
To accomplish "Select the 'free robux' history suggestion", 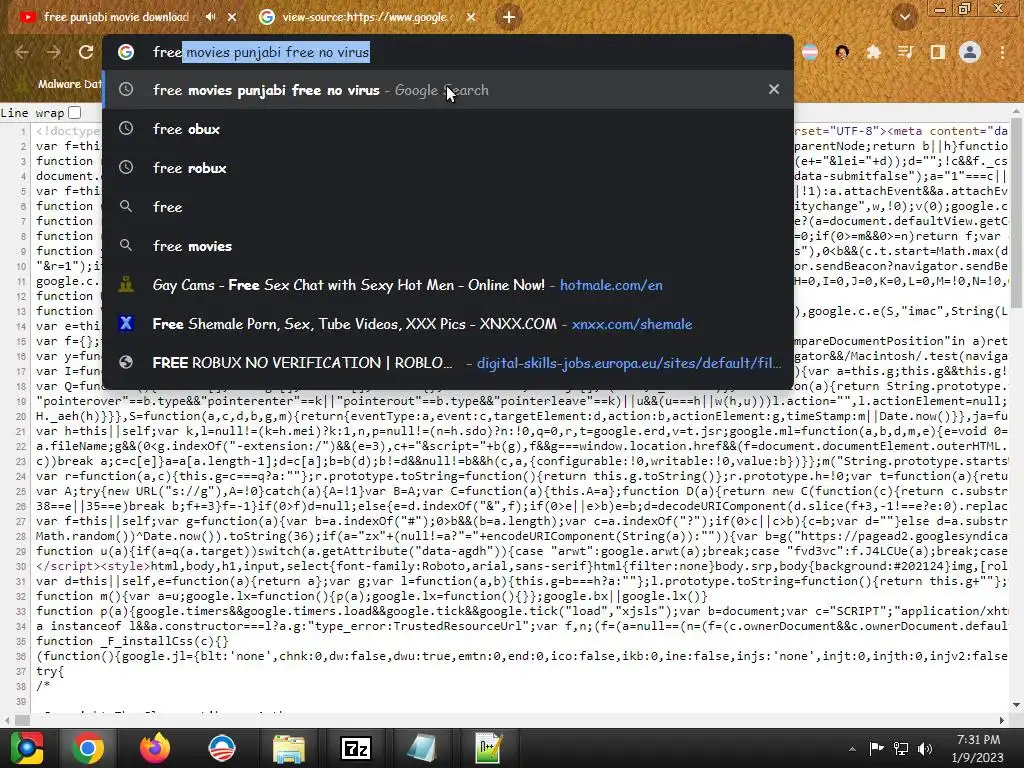I will [x=448, y=168].
